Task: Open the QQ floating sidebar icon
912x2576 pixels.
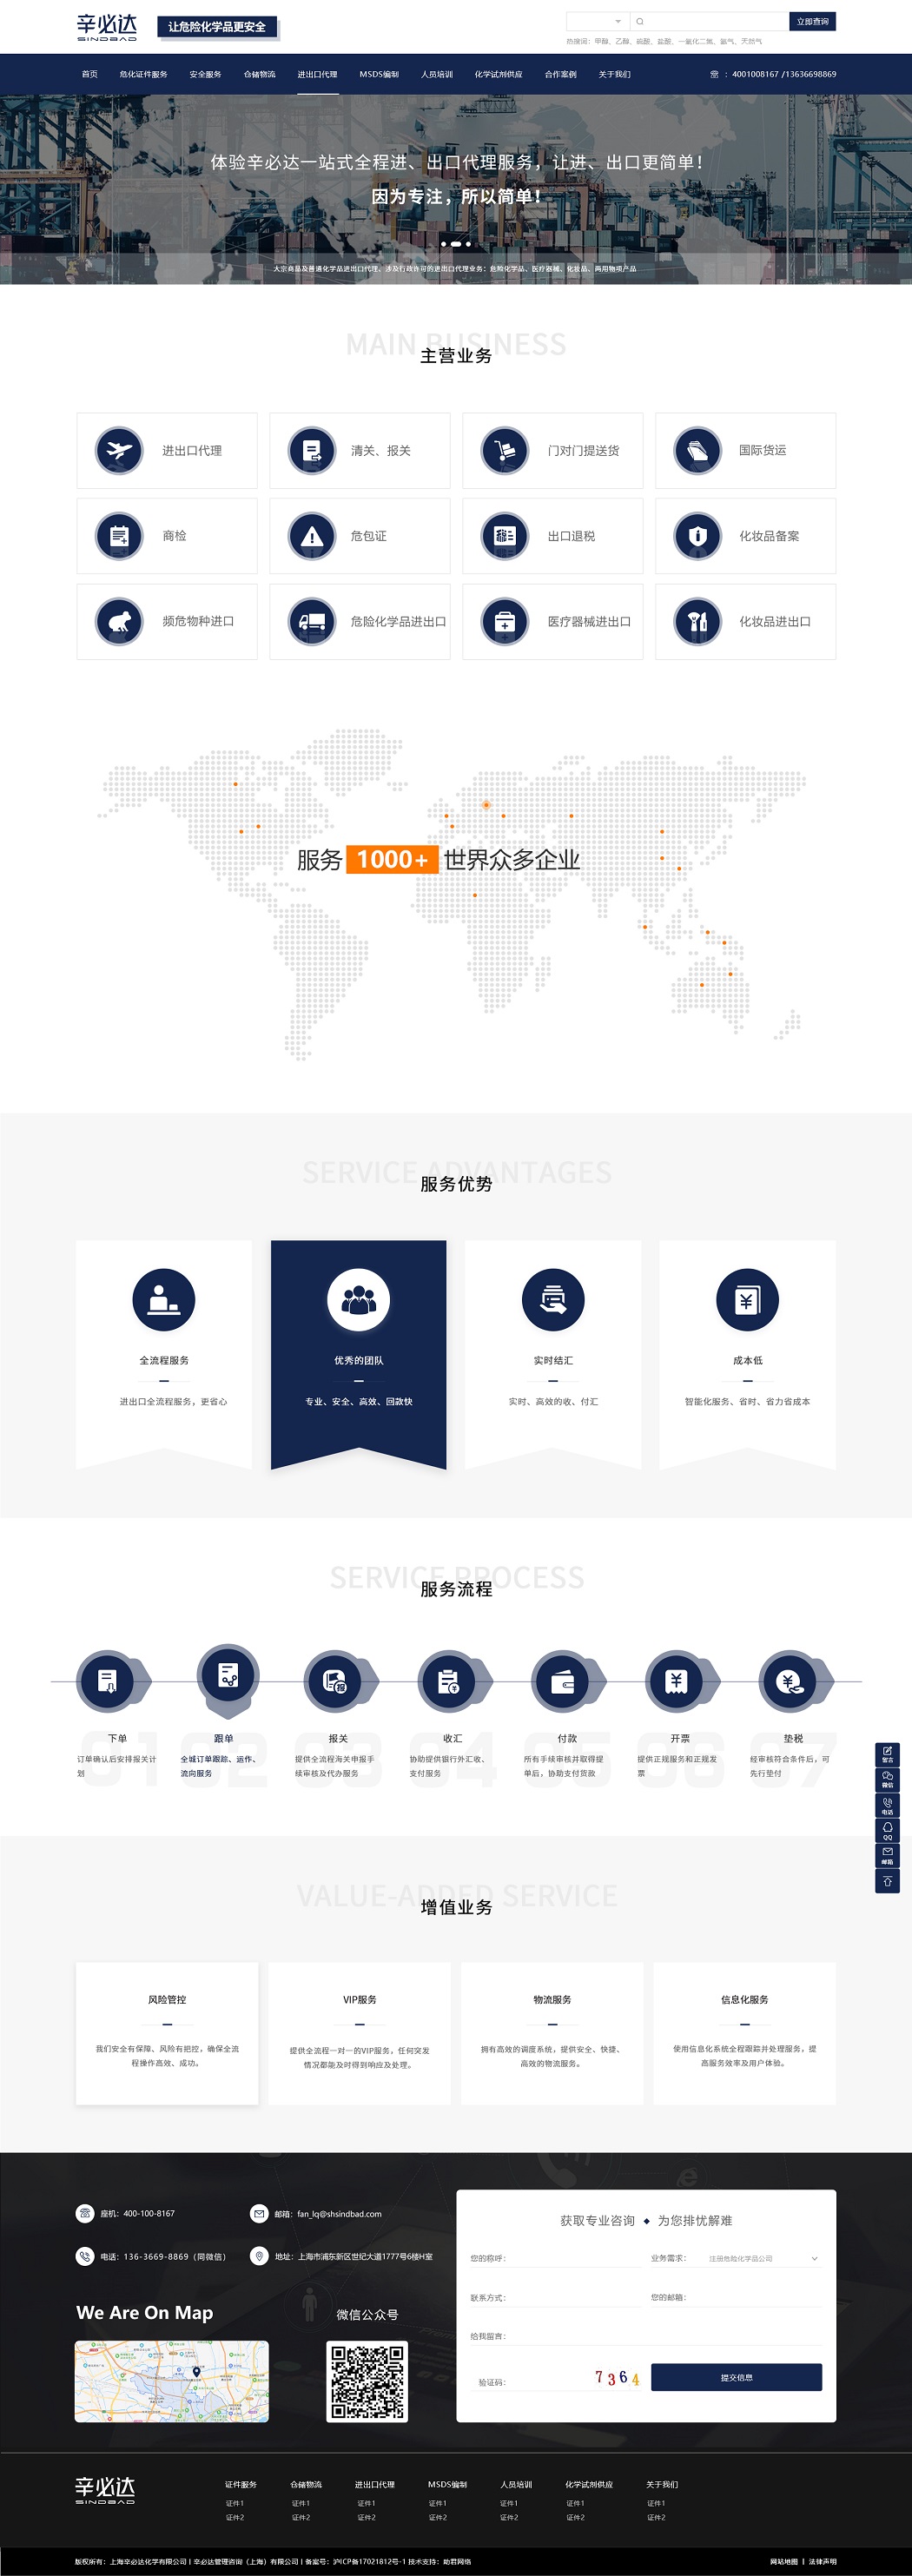Action: click(x=887, y=1830)
